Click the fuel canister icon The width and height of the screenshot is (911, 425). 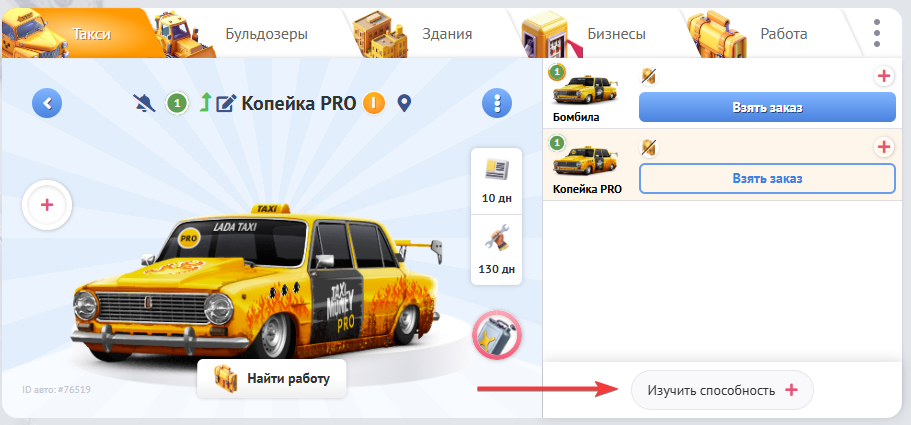pyautogui.click(x=497, y=336)
